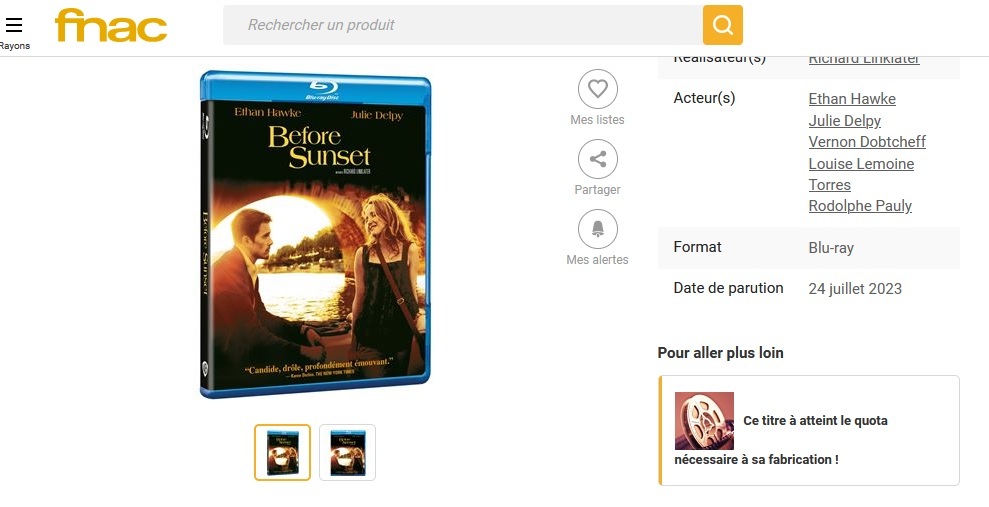Screen dimensions: 989x507
Task: Select the first Blu-ray thumbnail
Action: 283,453
